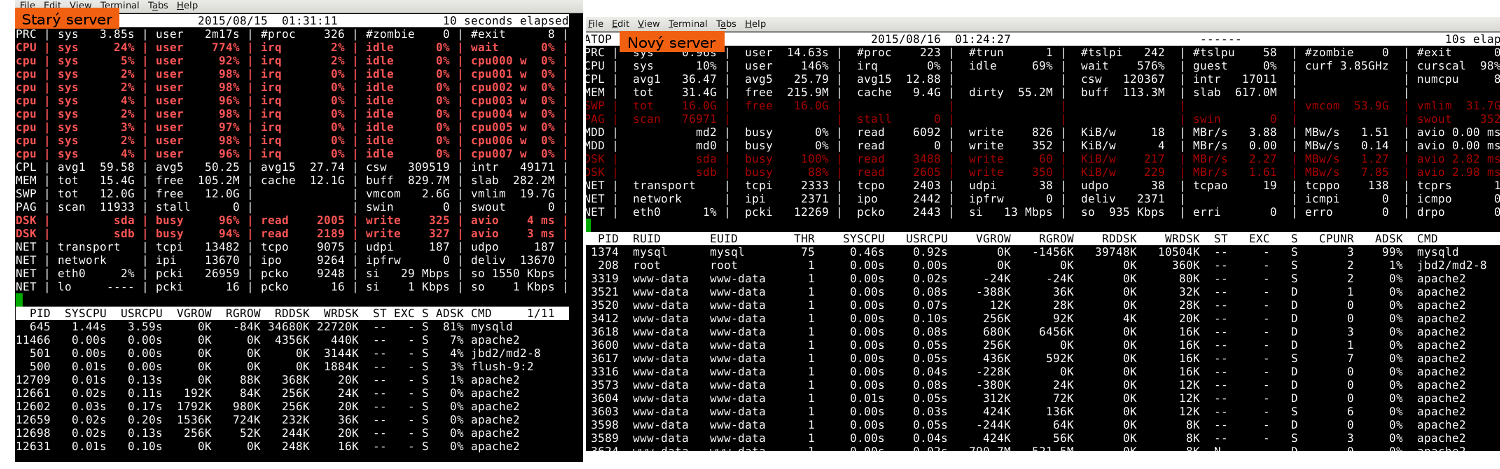The image size is (1500, 469).
Task: Select apache2 process row with PID 11466
Action: [291, 339]
